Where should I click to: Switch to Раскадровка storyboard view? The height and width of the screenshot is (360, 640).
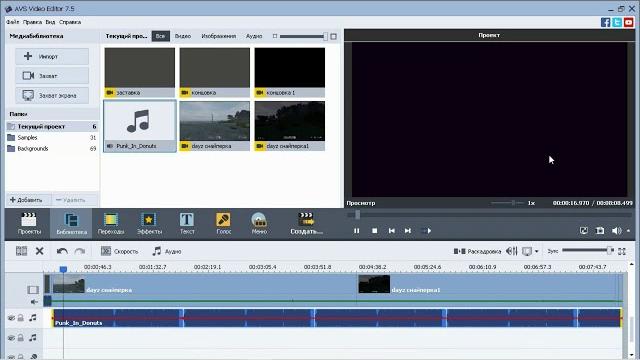point(477,251)
